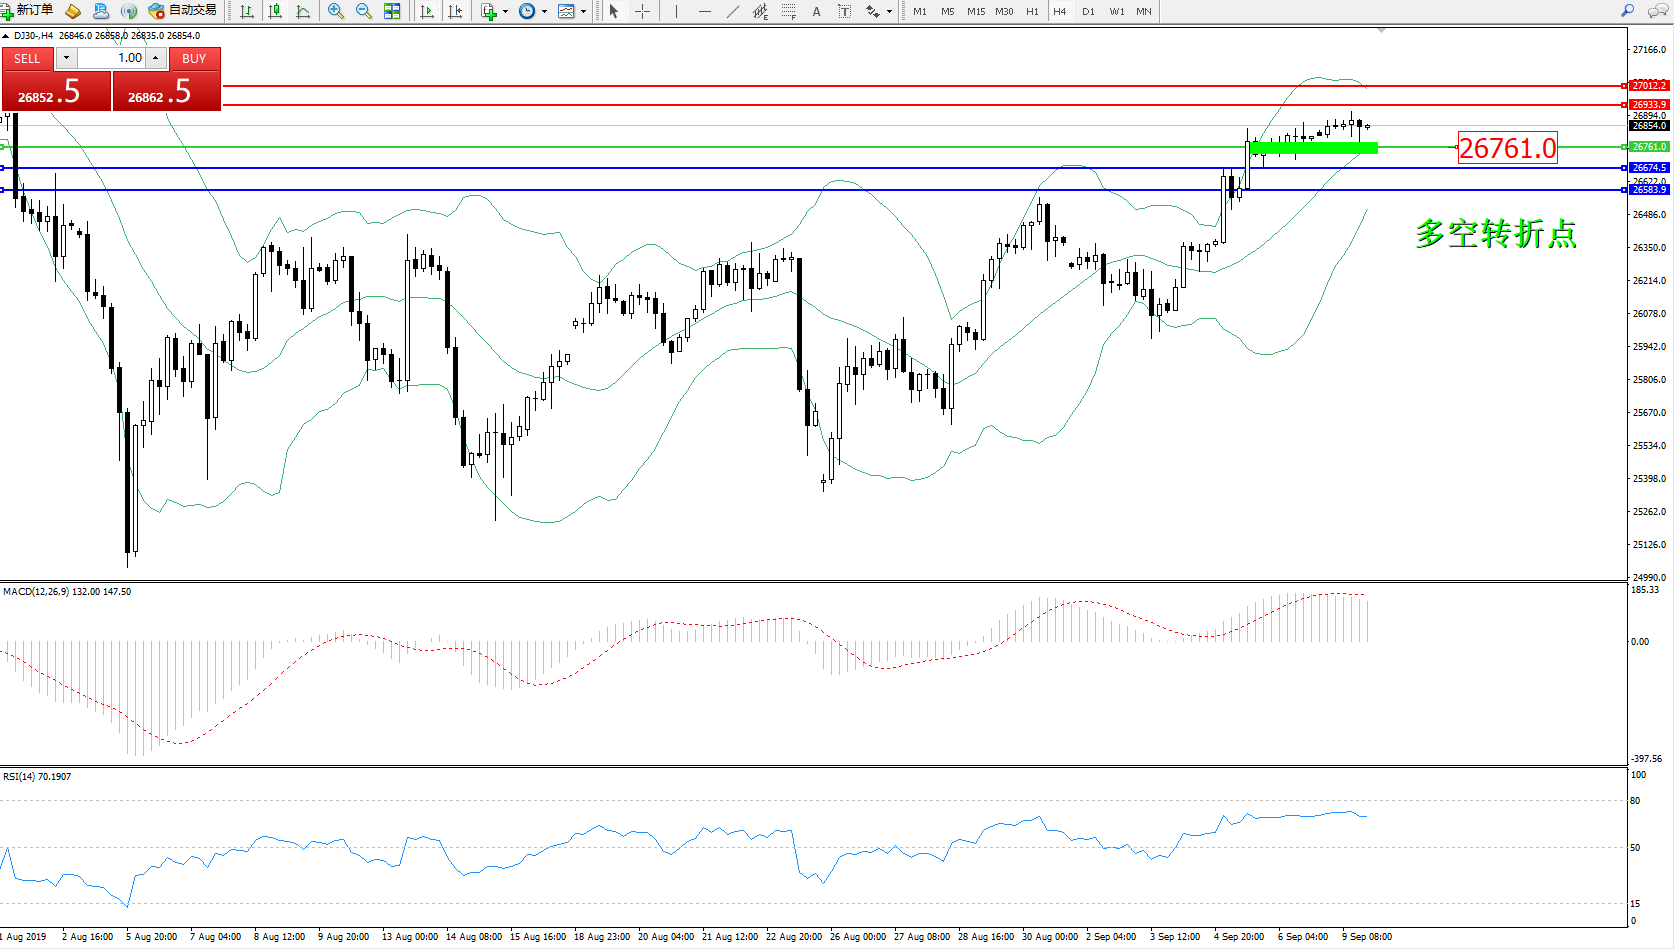
Task: Click the New Order (新订单) button
Action: (x=28, y=11)
